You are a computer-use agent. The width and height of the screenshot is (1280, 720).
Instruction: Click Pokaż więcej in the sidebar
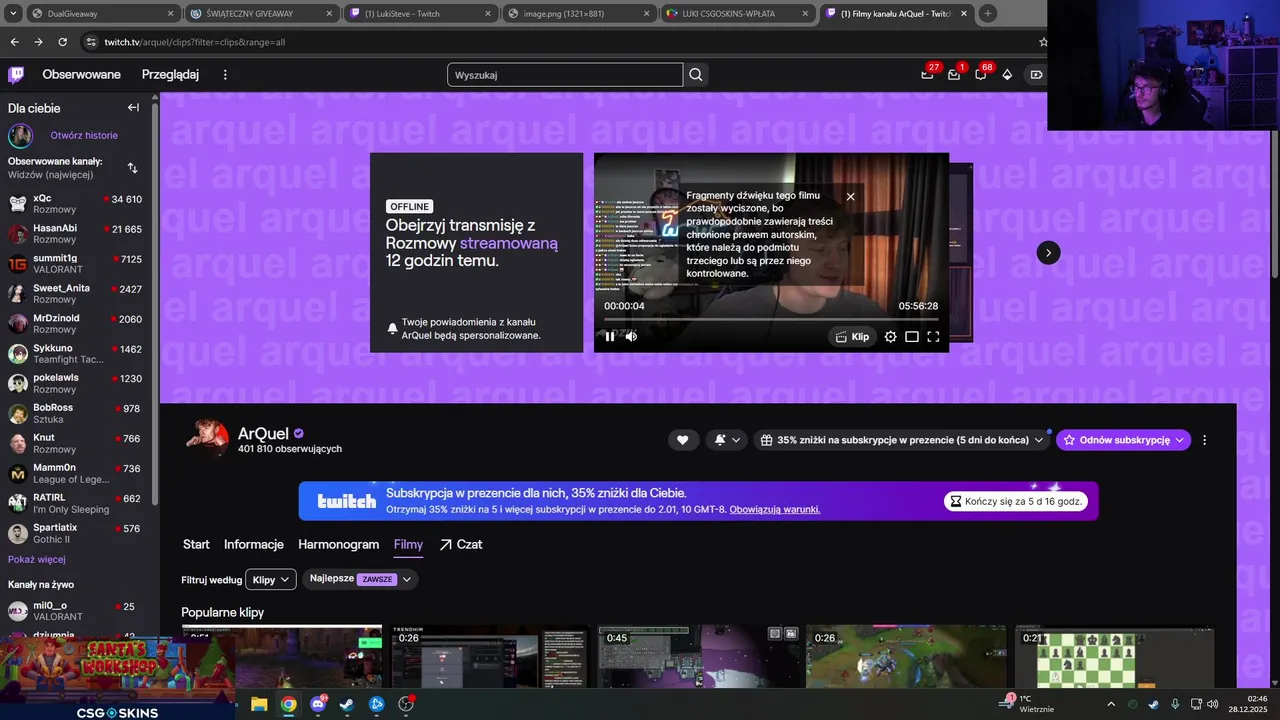pos(37,559)
